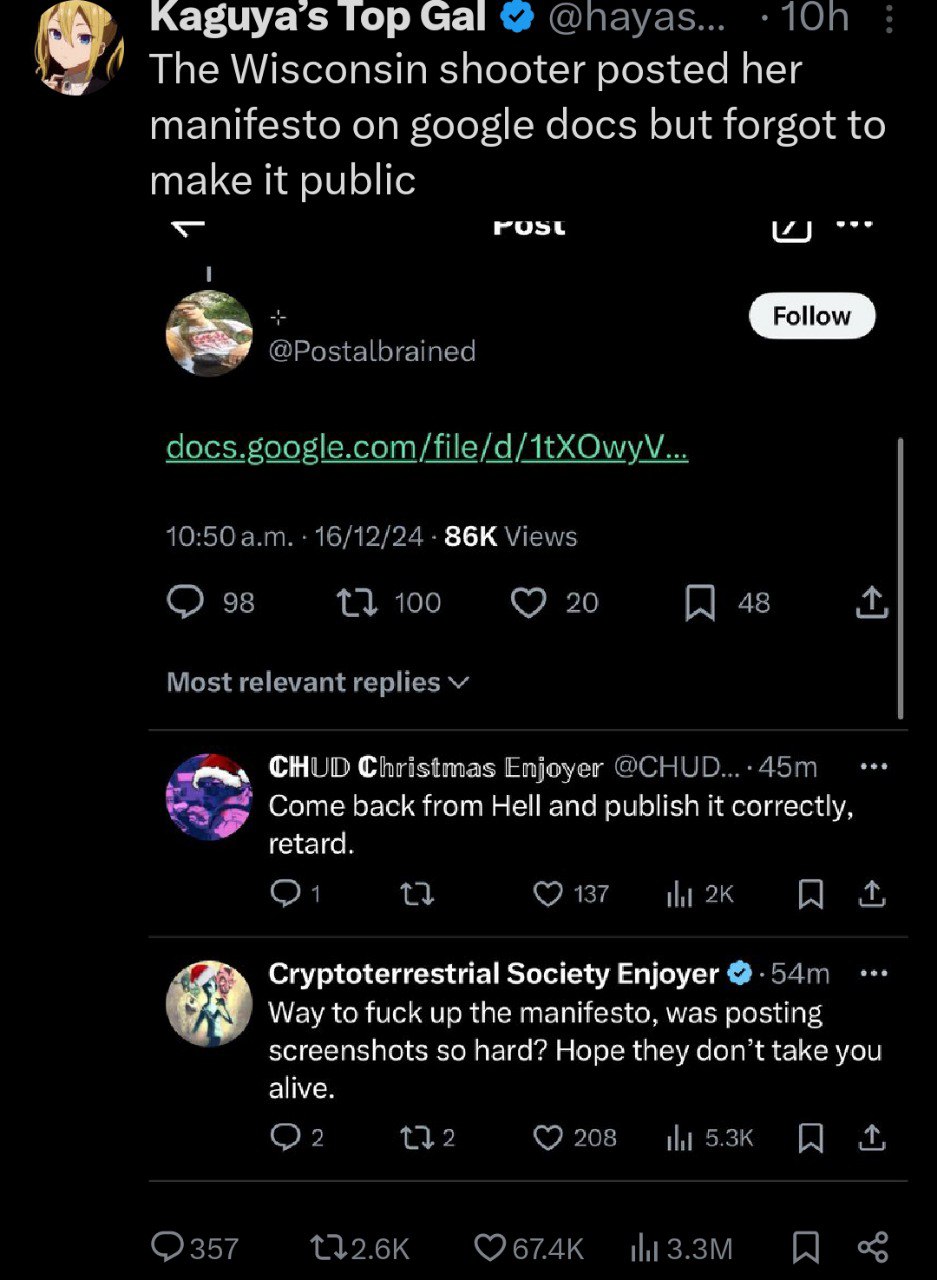Image resolution: width=937 pixels, height=1280 pixels.
Task: Click the embedded post's vertical scrollbar
Action: pyautogui.click(x=901, y=578)
